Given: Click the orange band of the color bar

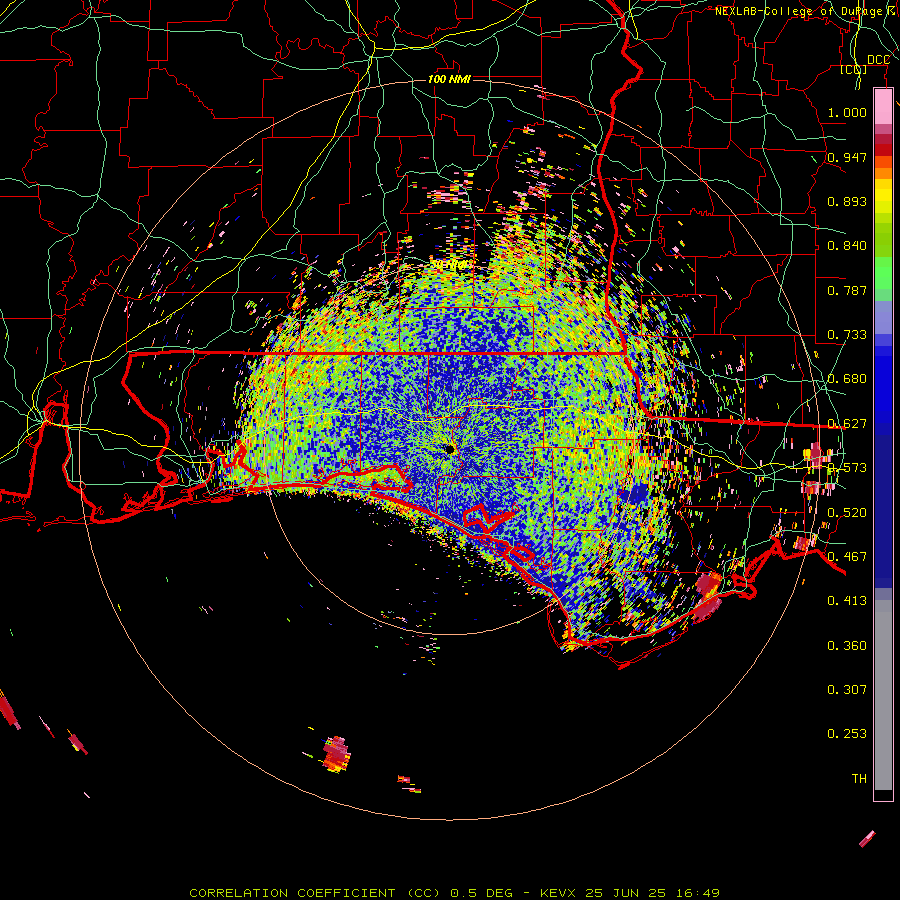Looking at the screenshot, I should point(883,172).
